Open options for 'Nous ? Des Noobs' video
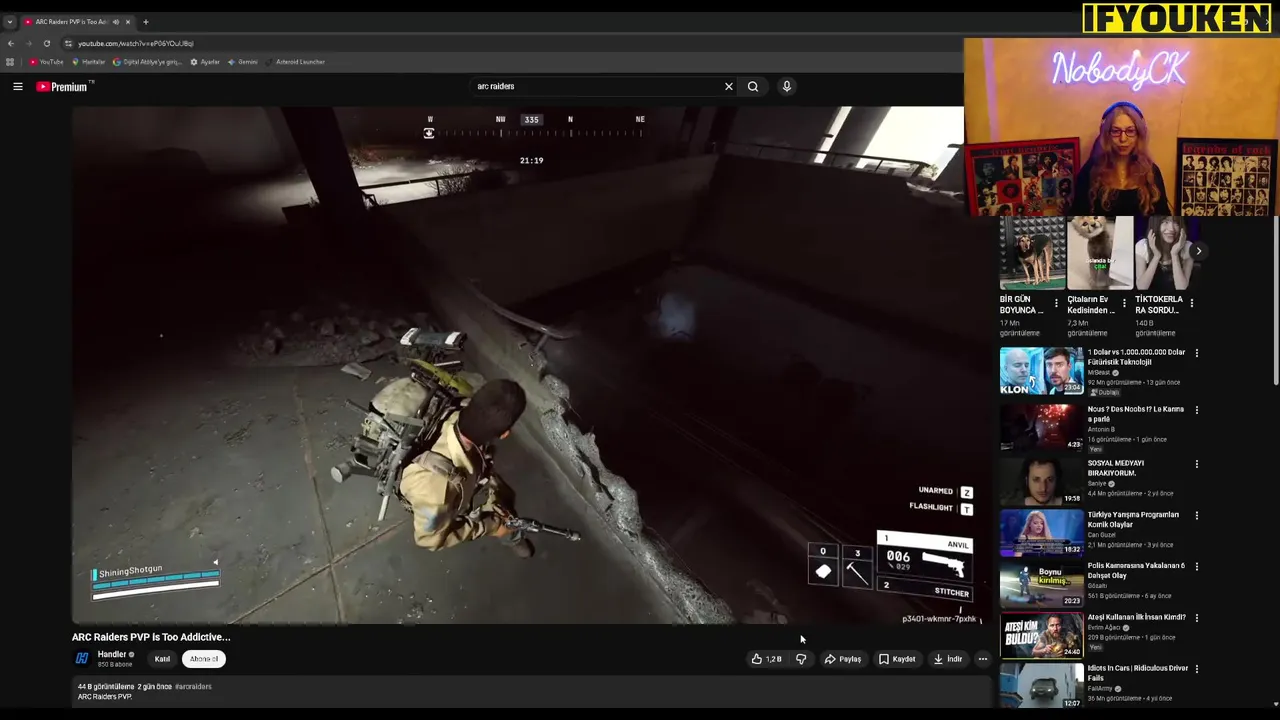Viewport: 1280px width, 720px height. click(1196, 410)
